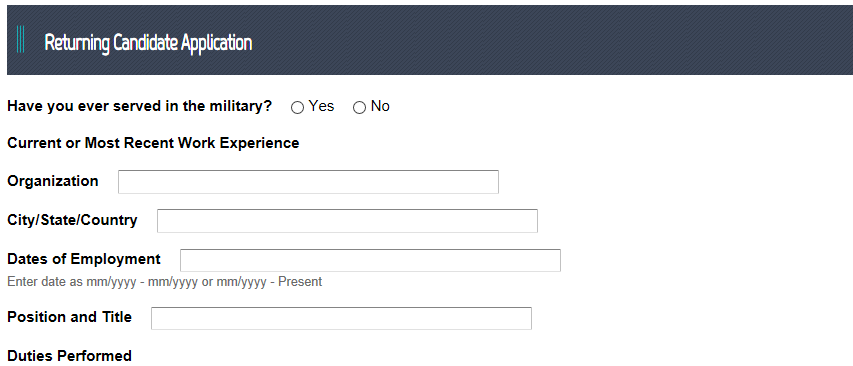Click Current or Most Recent Work Experience heading

coord(153,143)
